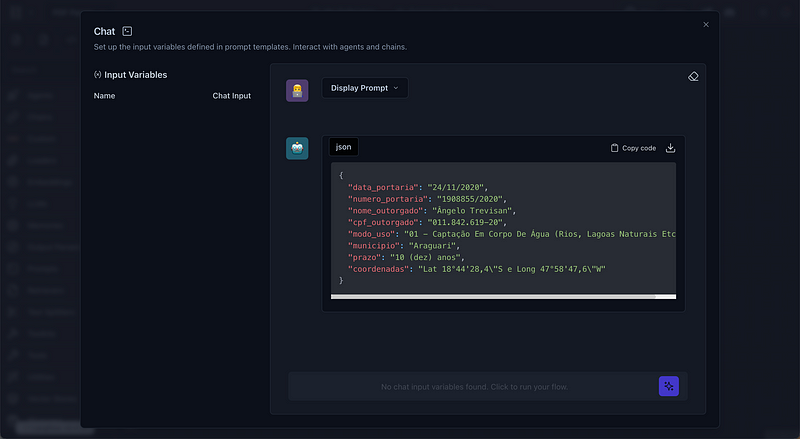This screenshot has width=800, height=439.
Task: Click the Name column header
Action: pos(104,96)
